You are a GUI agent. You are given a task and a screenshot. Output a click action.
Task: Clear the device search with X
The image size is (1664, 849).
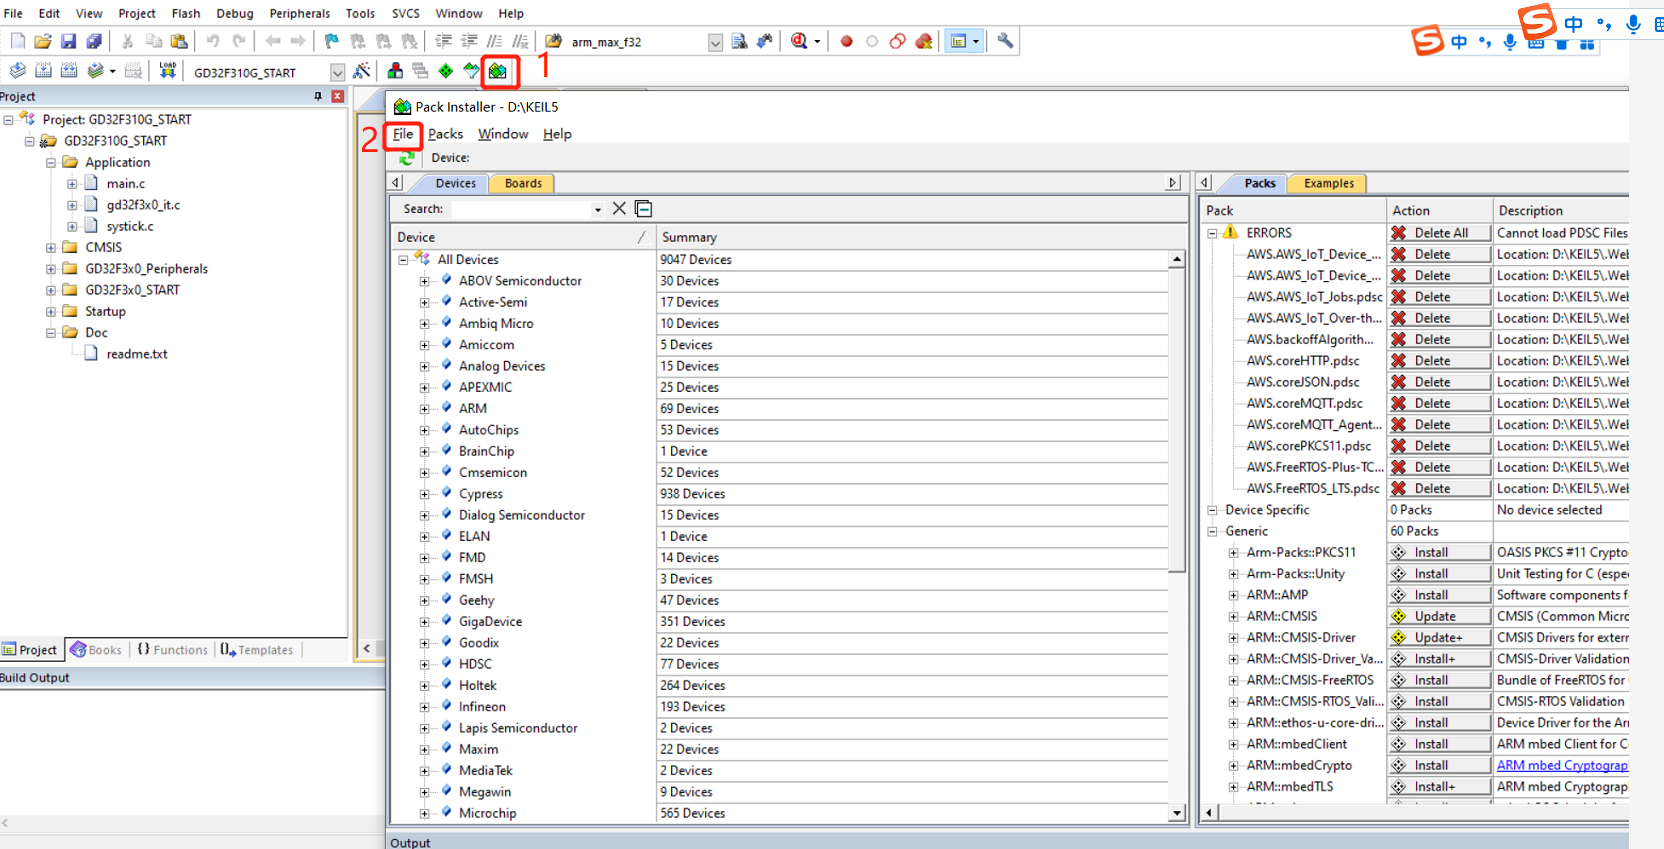click(619, 209)
